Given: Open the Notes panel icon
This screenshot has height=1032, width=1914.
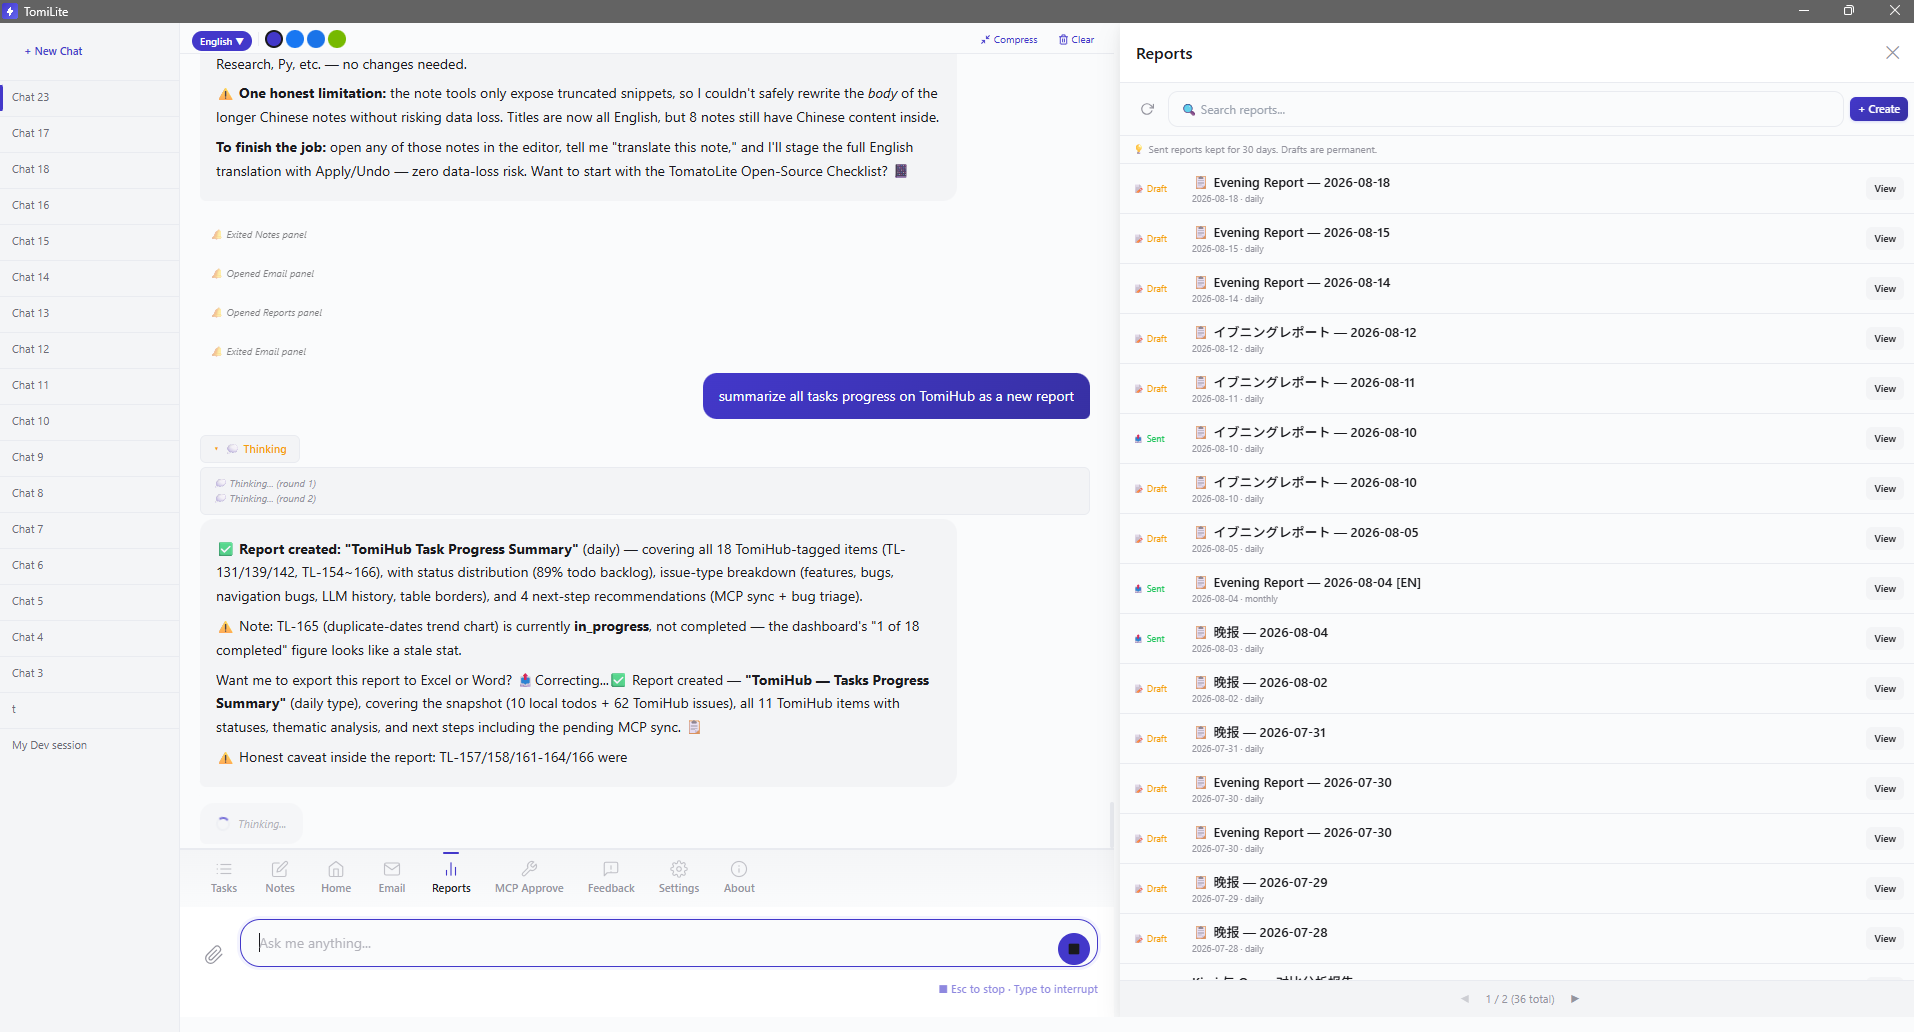Looking at the screenshot, I should [280, 869].
